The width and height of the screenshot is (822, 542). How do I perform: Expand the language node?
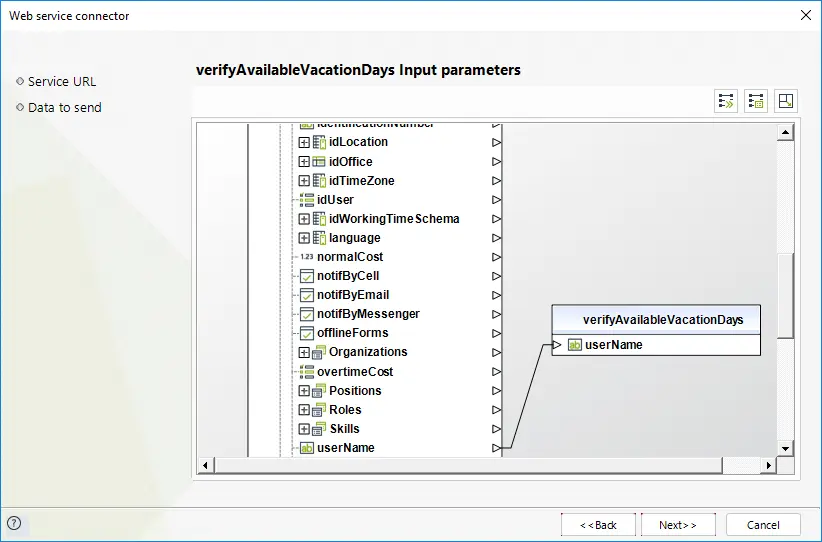304,238
